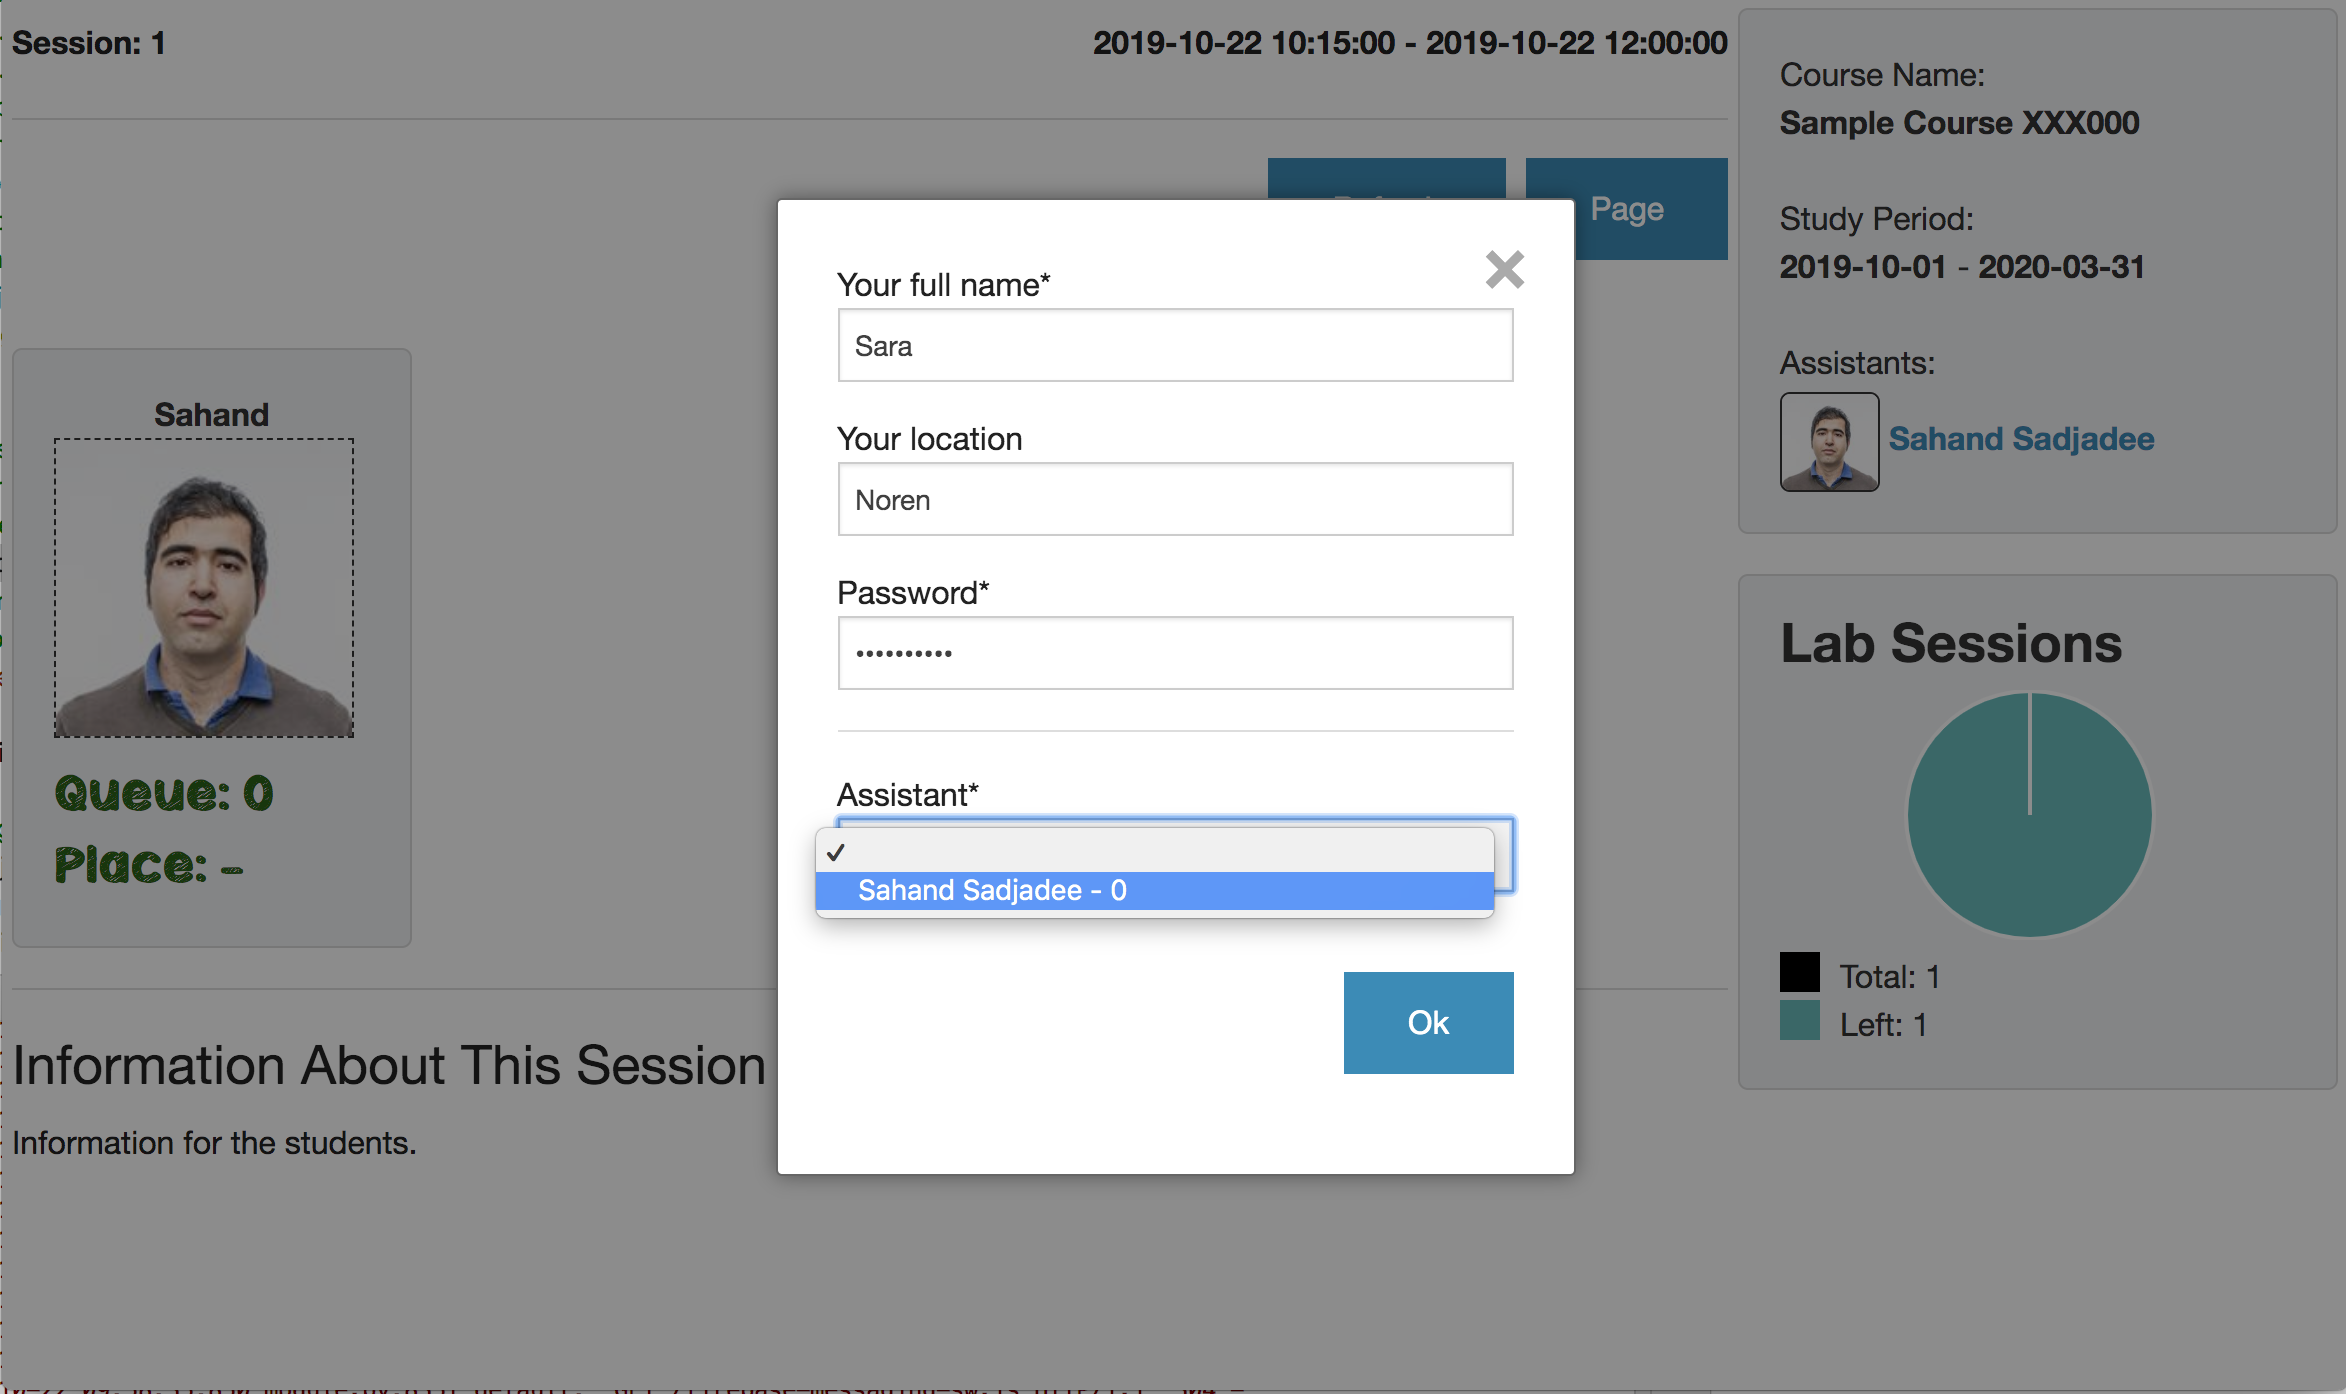The image size is (2346, 1394).
Task: Choose the blank checked option in Assistant list
Action: (x=1154, y=852)
